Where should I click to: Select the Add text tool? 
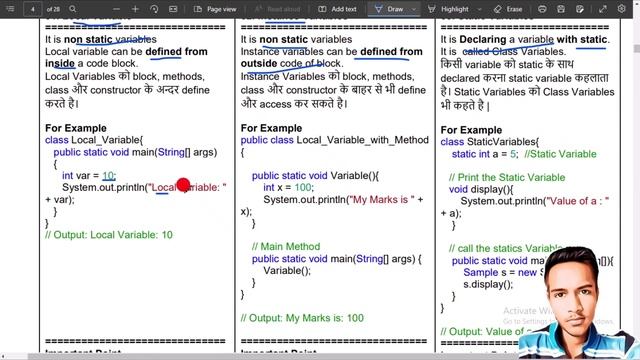[337, 9]
